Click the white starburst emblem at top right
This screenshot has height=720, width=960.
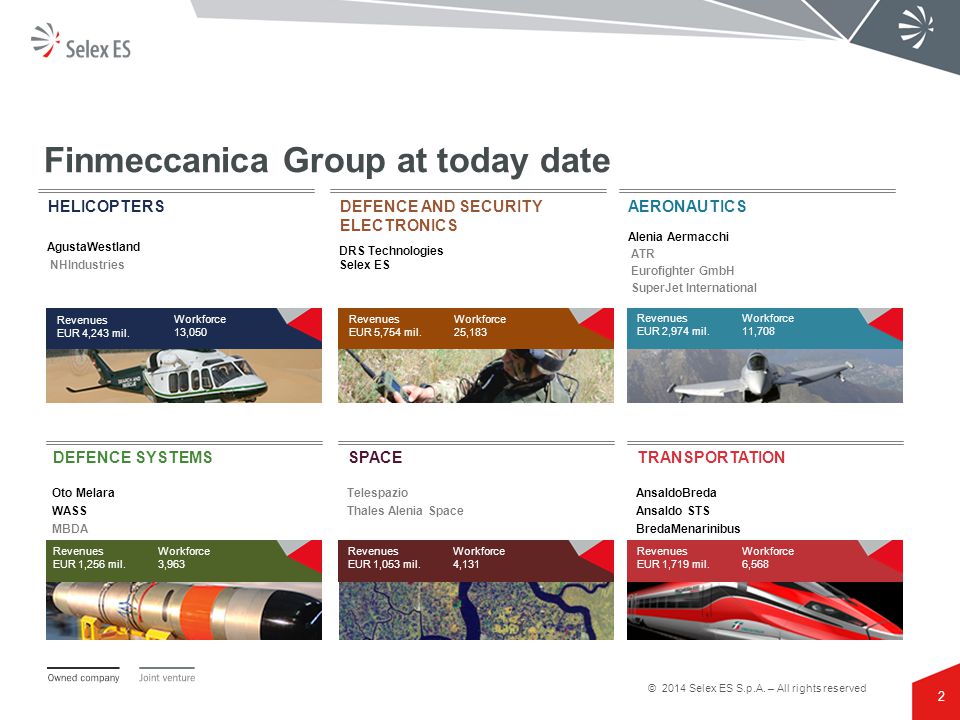[x=915, y=26]
